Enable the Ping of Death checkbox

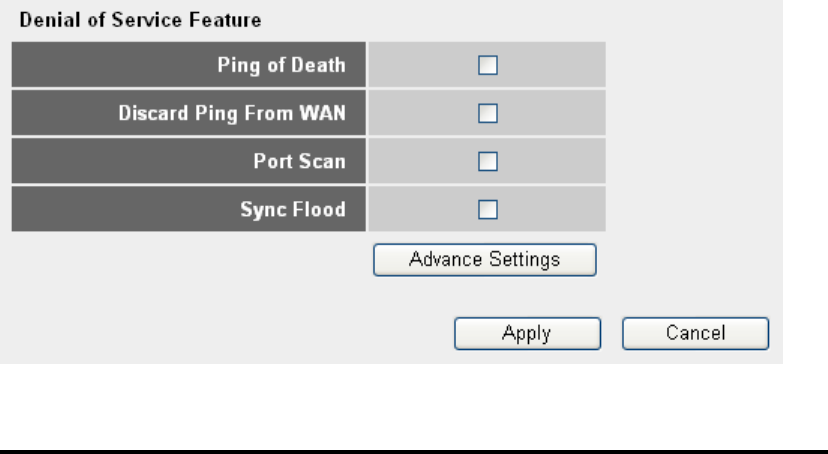[x=487, y=66]
